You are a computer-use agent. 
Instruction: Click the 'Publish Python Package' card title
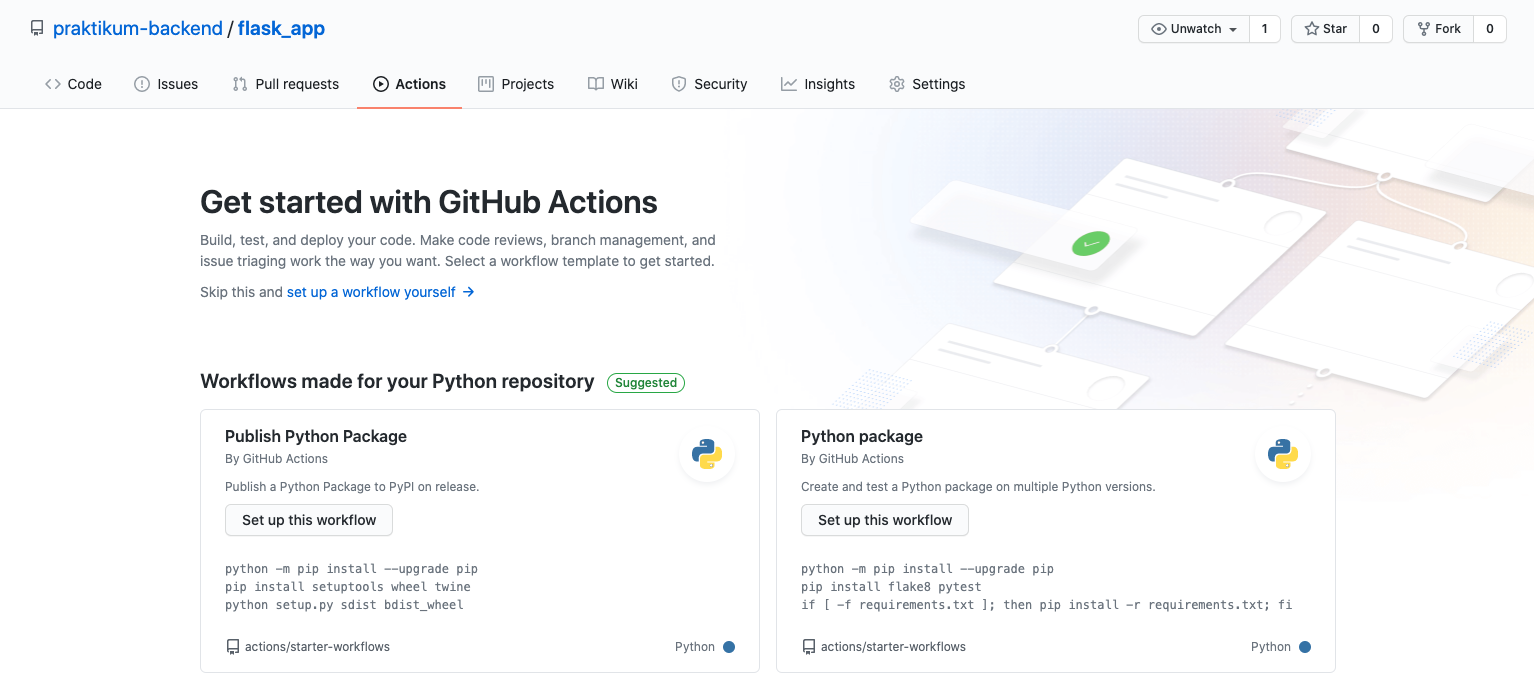pyautogui.click(x=316, y=436)
